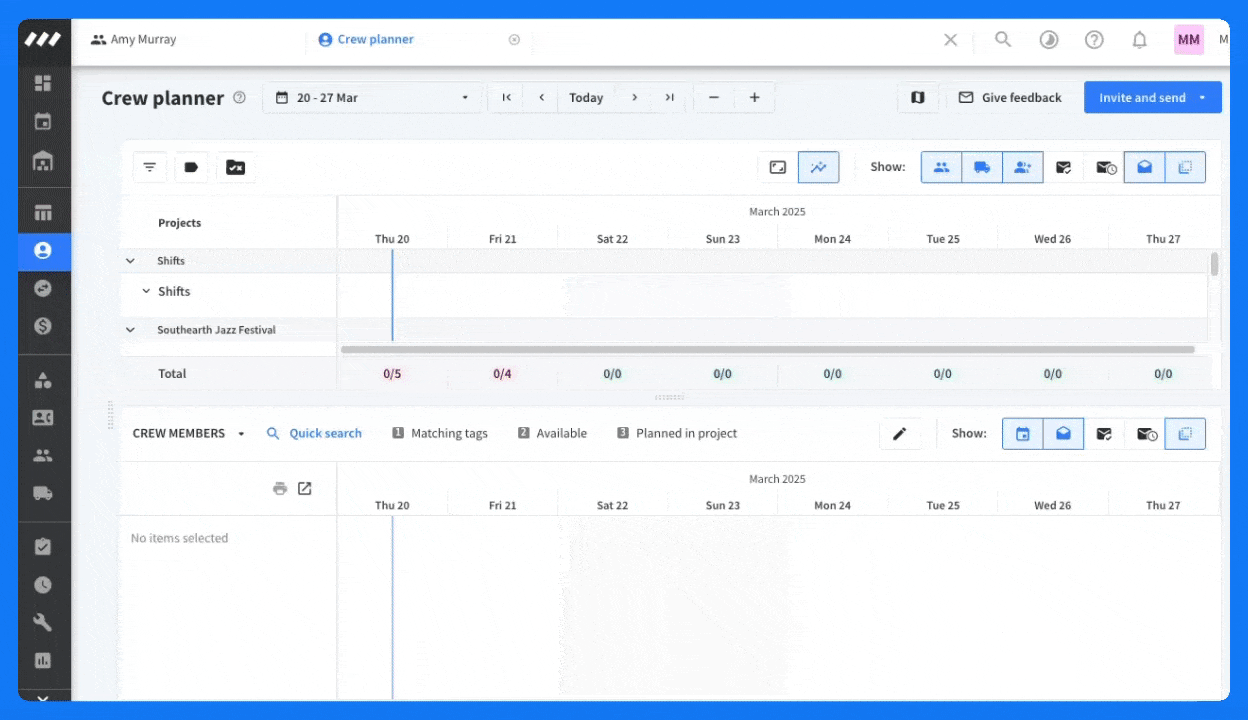Click the notifications bell icon
Viewport: 1248px width, 720px height.
(1139, 40)
